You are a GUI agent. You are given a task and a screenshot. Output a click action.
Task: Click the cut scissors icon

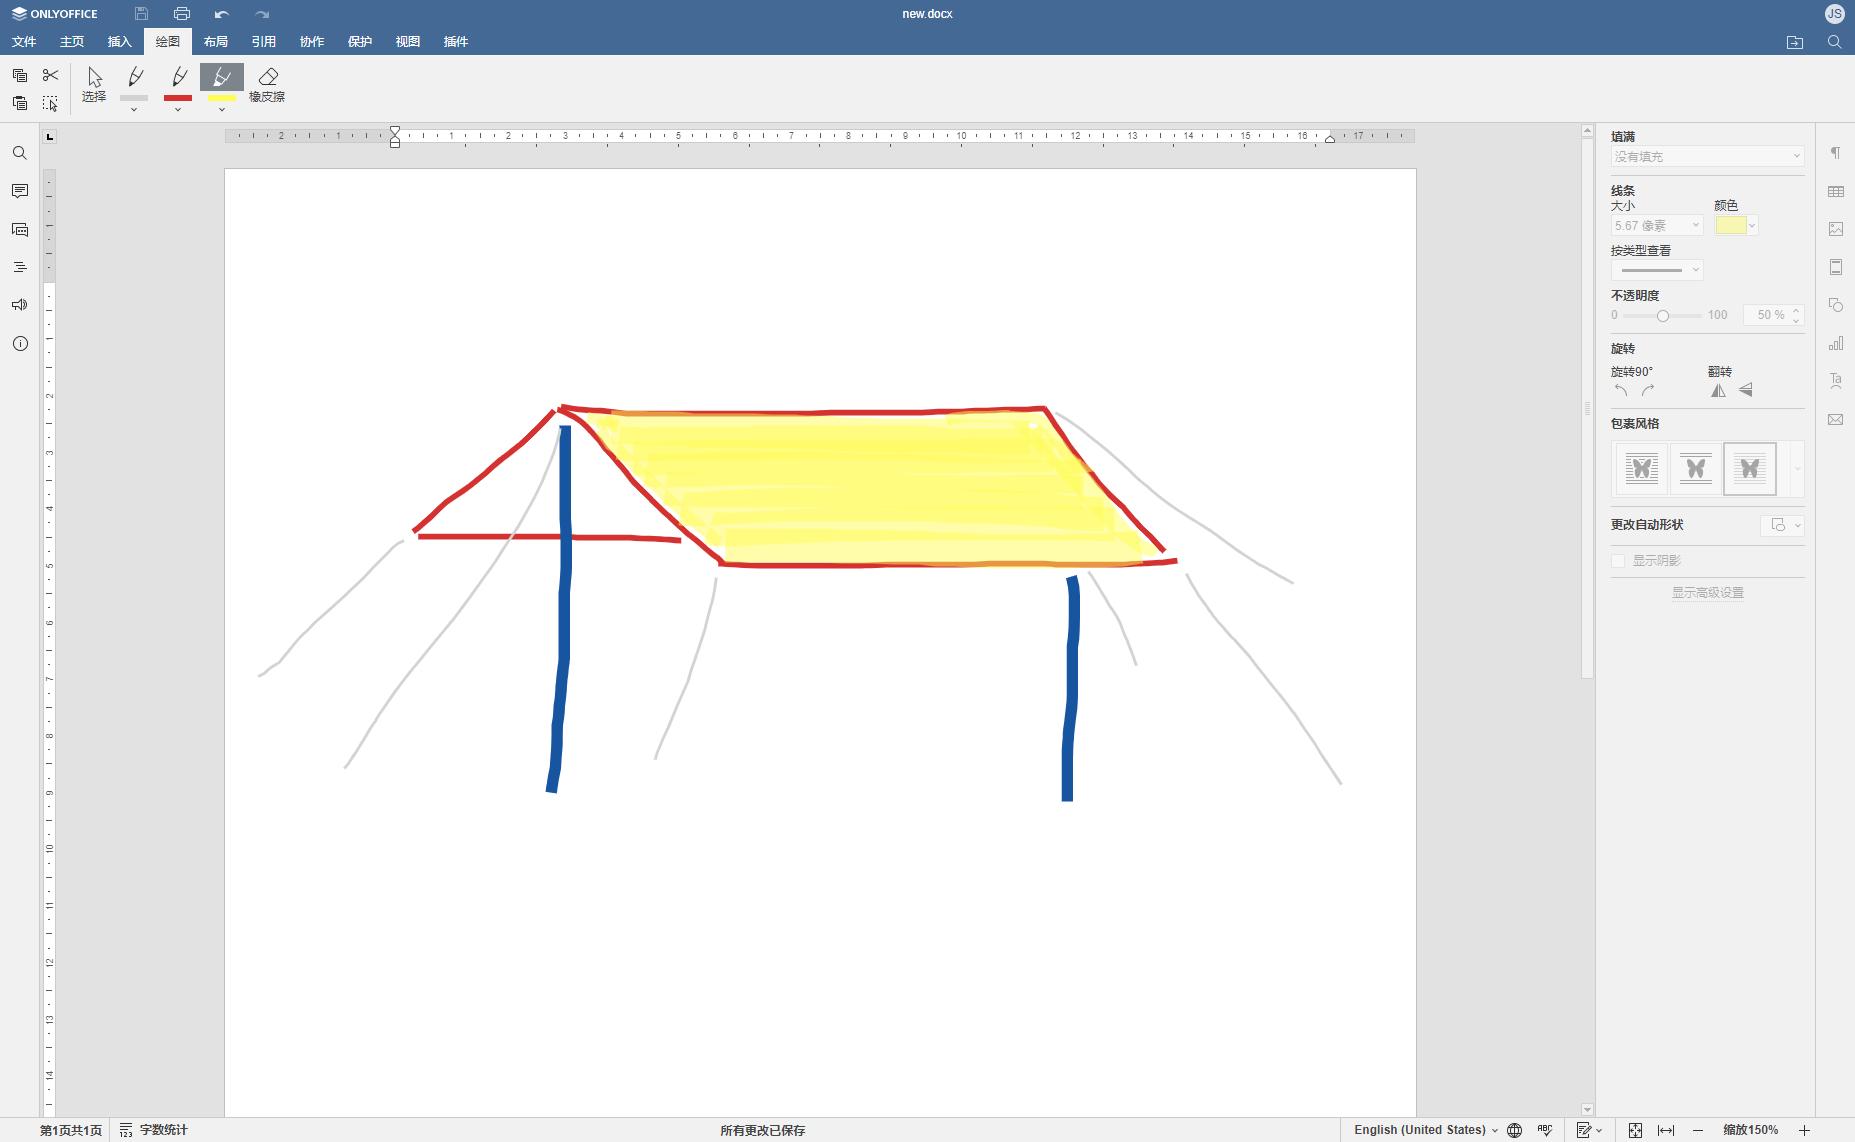point(50,75)
